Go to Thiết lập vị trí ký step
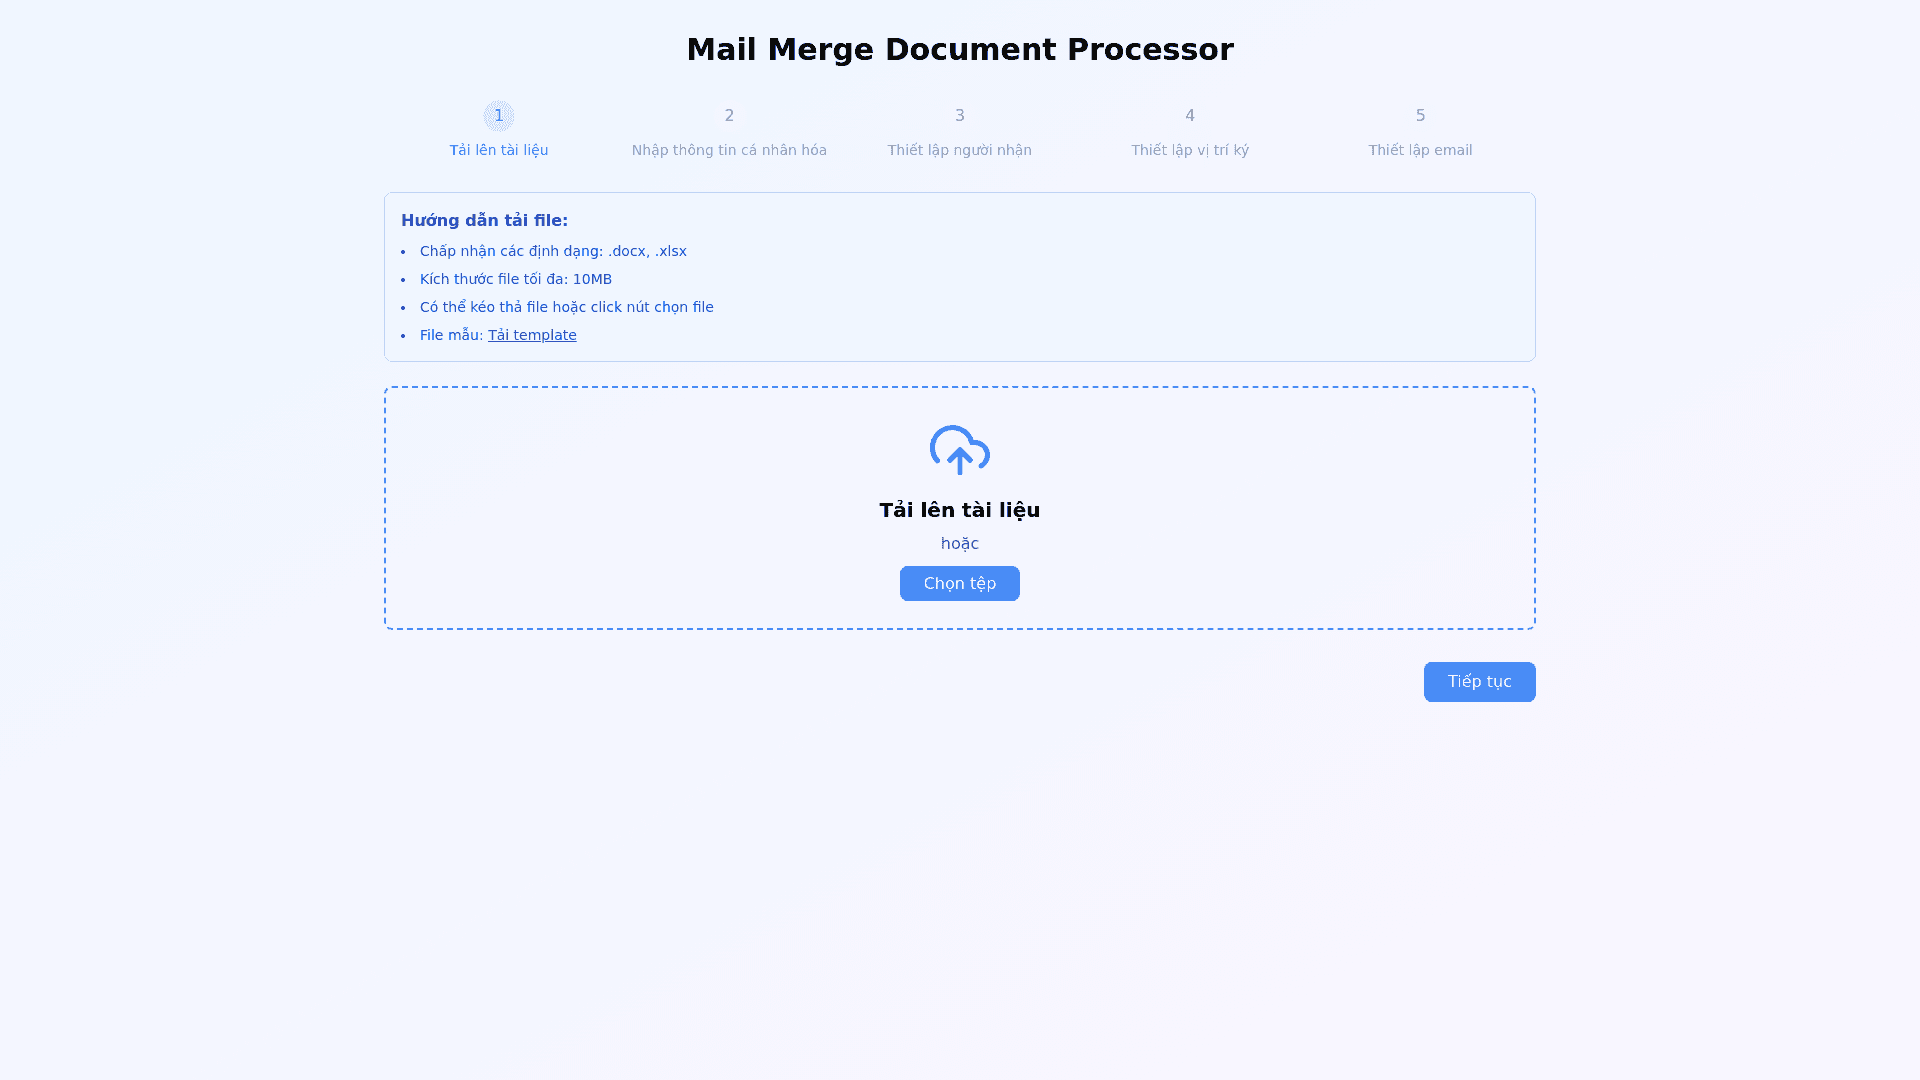Viewport: 1920px width, 1080px height. [x=1190, y=150]
